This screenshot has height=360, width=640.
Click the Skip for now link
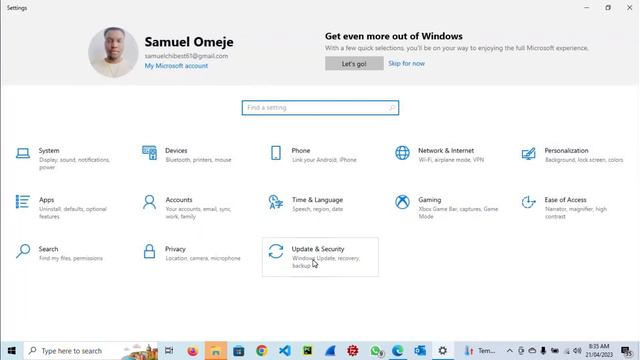click(407, 64)
